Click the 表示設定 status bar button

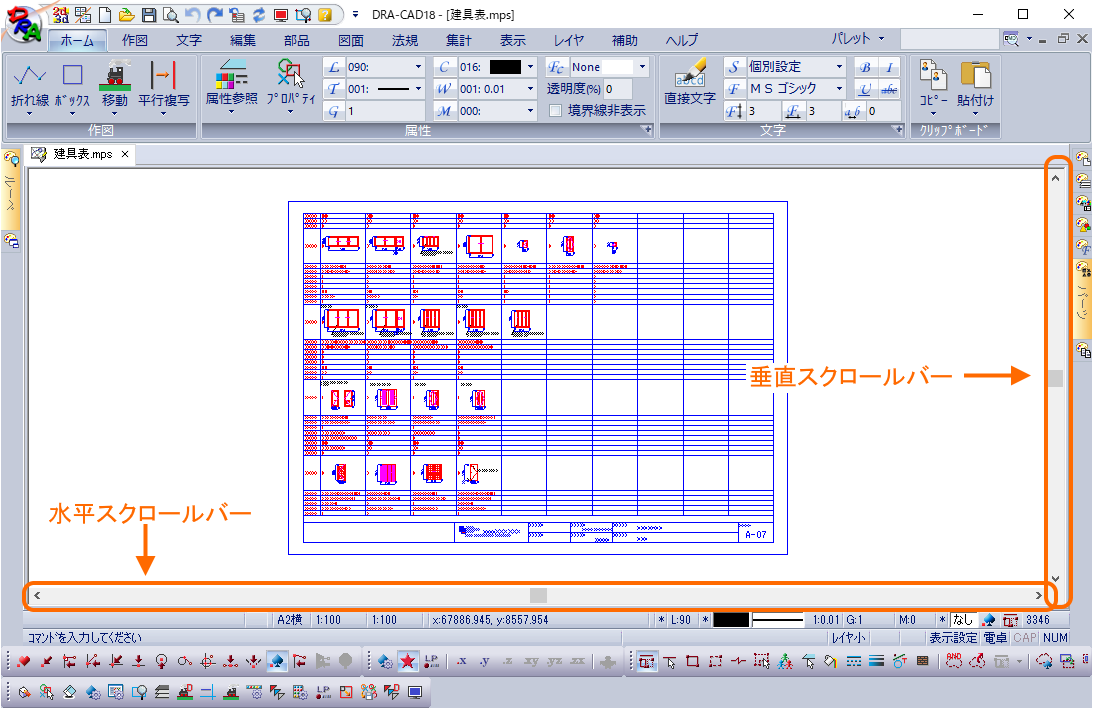click(953, 637)
